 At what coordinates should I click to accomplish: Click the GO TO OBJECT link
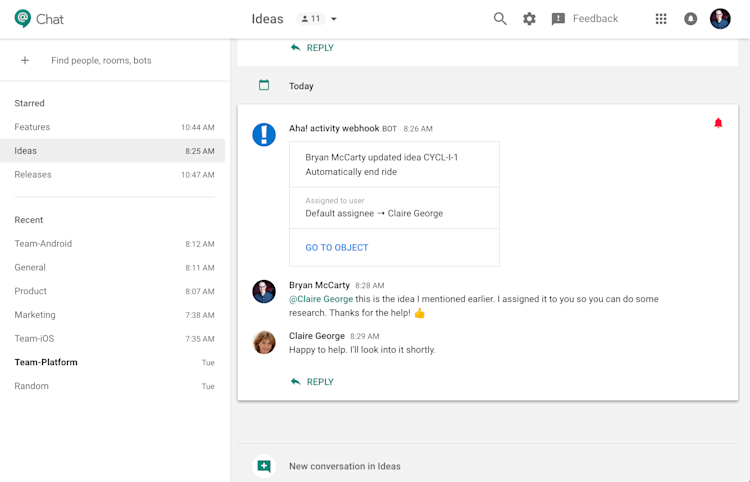tap(337, 248)
